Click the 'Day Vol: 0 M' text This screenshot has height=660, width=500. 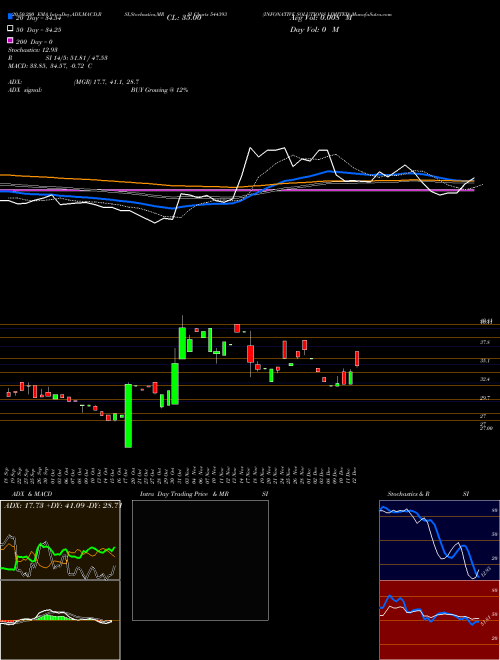coord(314,30)
